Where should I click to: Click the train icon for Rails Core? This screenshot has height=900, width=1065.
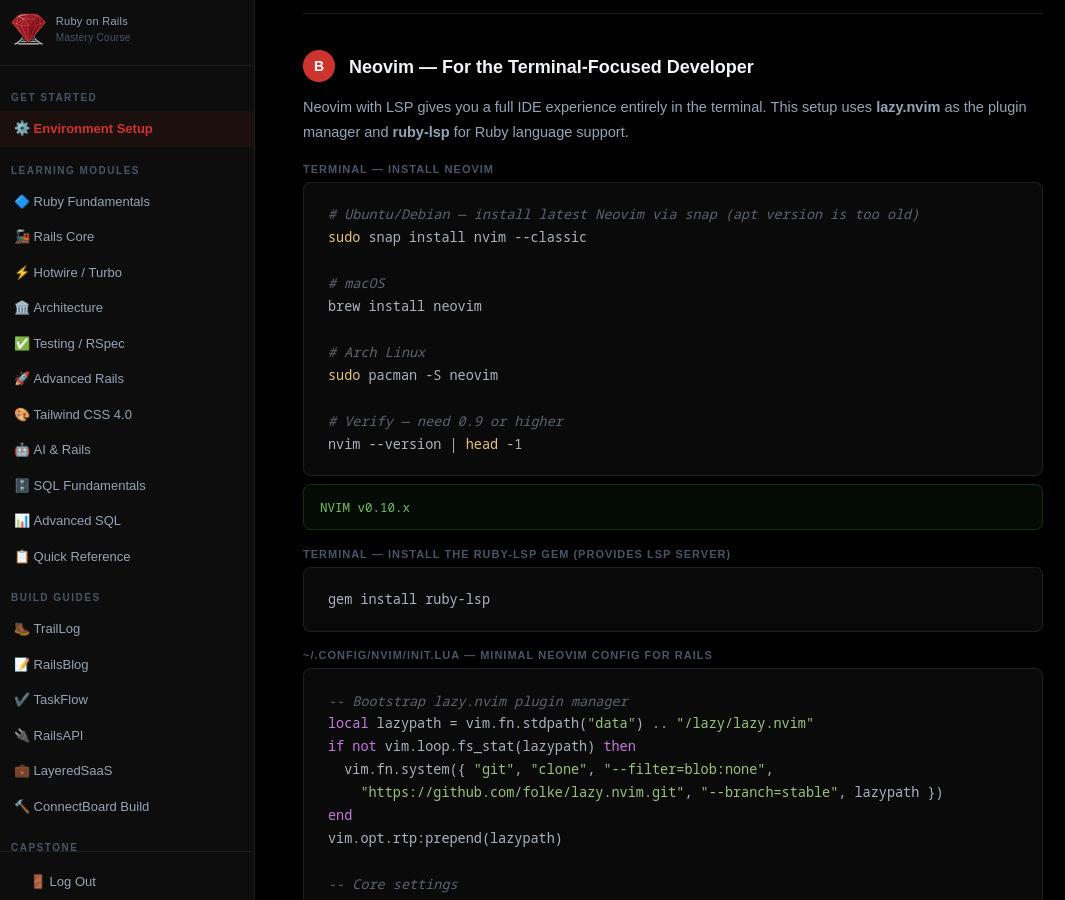click(x=22, y=236)
